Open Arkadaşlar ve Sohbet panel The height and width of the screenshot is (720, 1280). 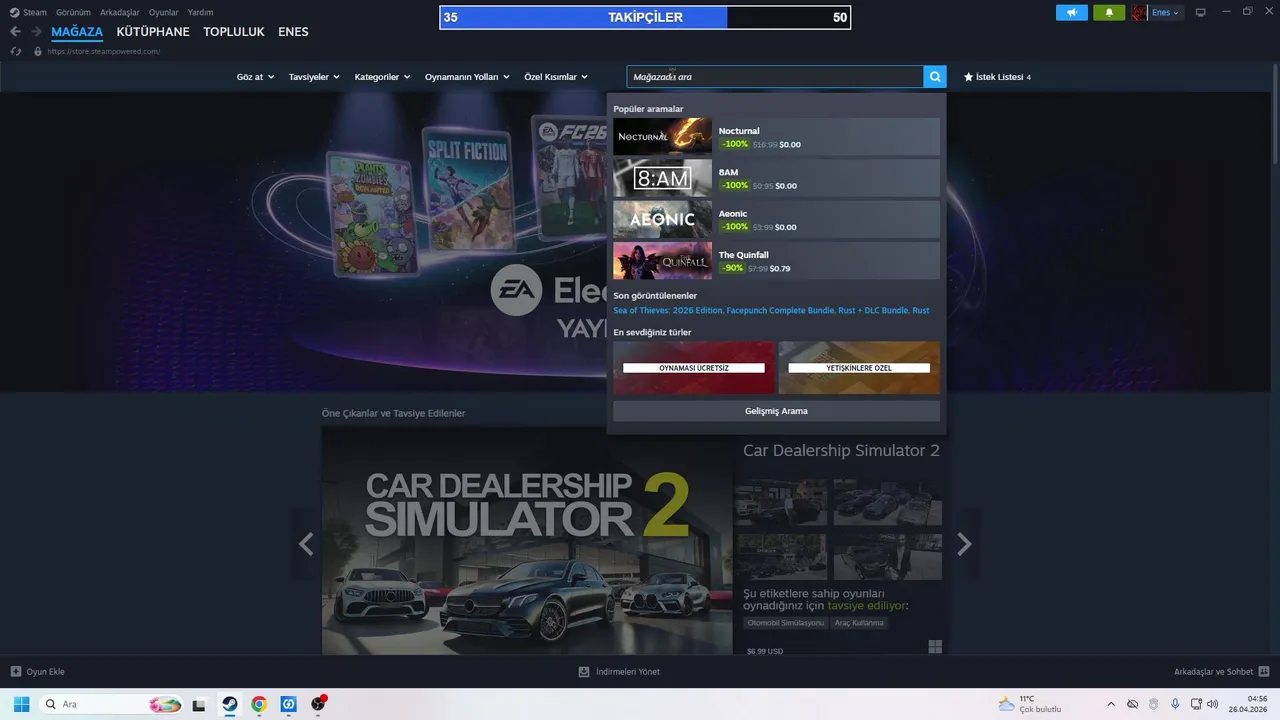point(1213,672)
